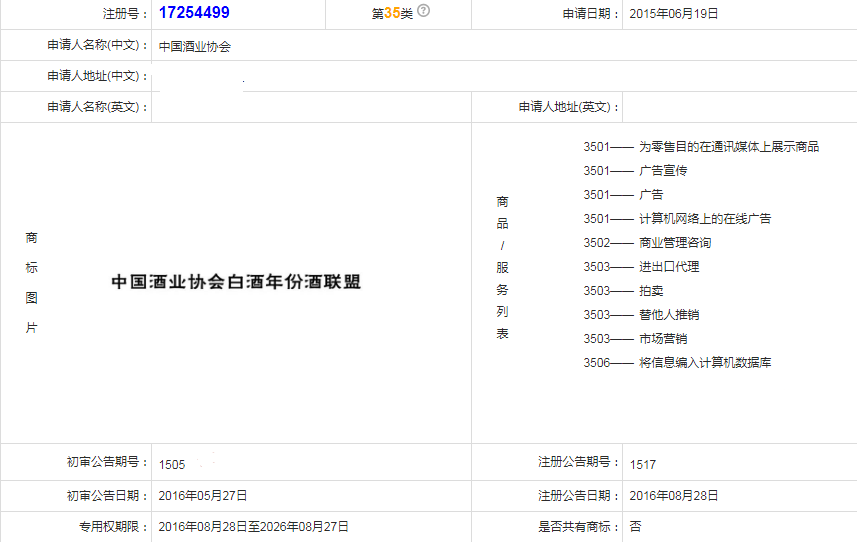The image size is (857, 542).
Task: Select preliminary announcement date 2016年05月27日
Action: coord(203,496)
